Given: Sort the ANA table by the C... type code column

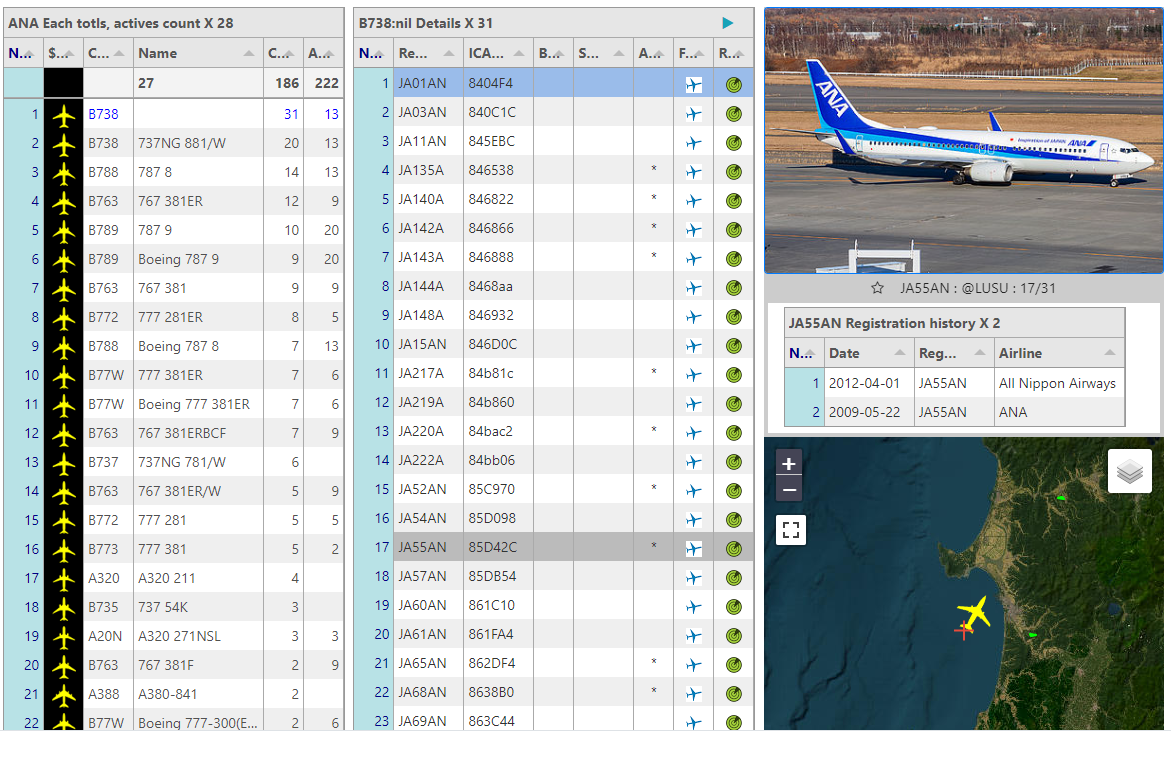Looking at the screenshot, I should (x=108, y=53).
